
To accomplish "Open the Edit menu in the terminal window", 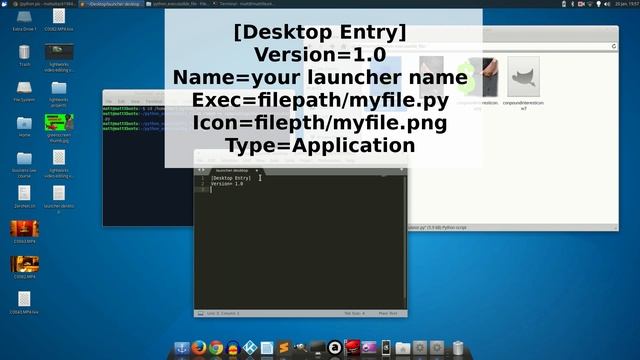I will (121, 101).
